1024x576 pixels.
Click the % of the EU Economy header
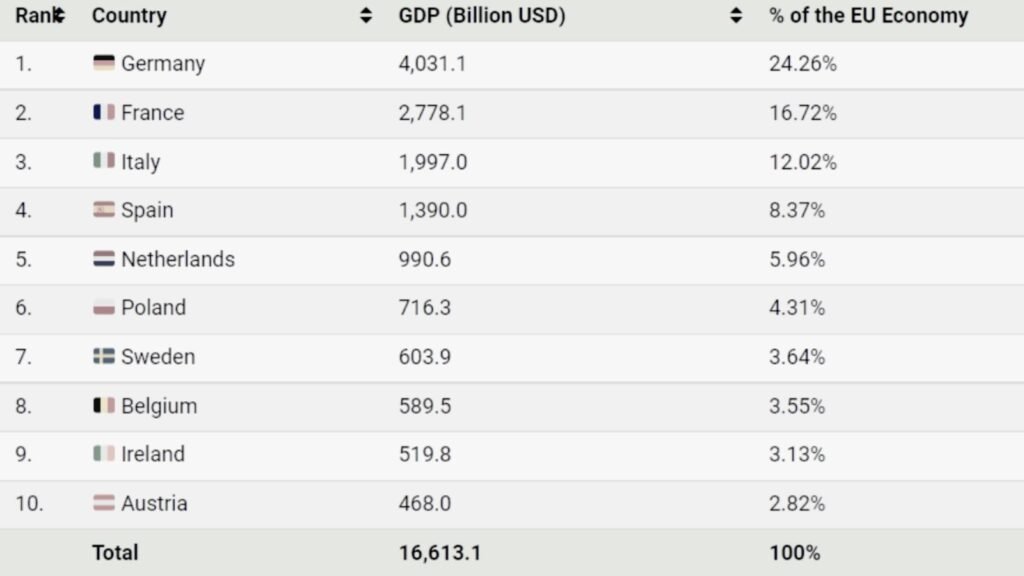[868, 16]
